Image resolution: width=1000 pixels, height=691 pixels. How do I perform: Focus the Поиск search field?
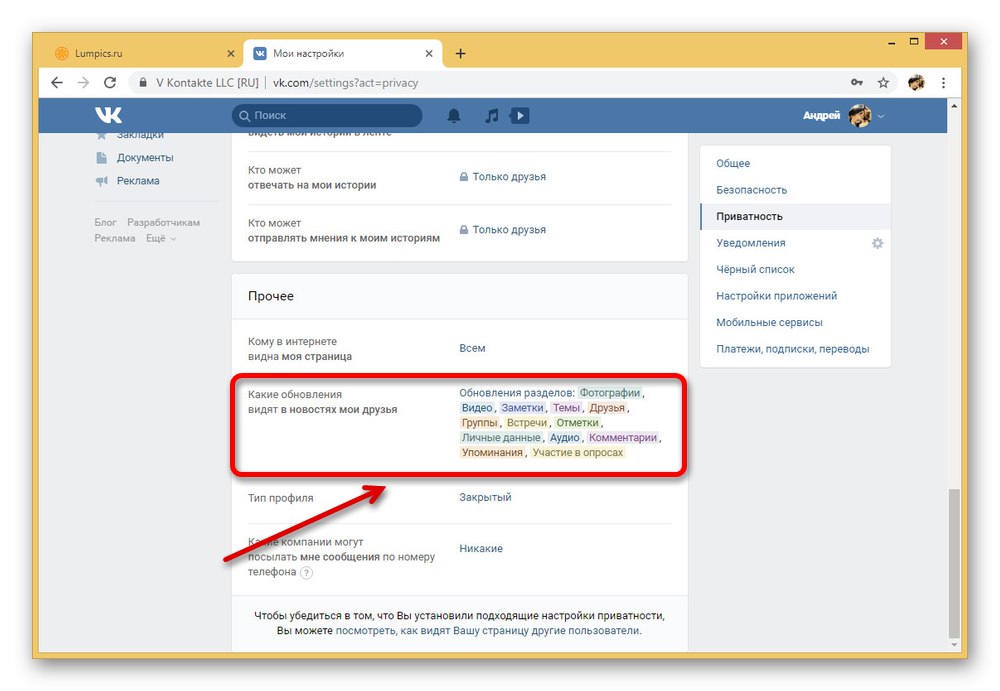click(327, 115)
